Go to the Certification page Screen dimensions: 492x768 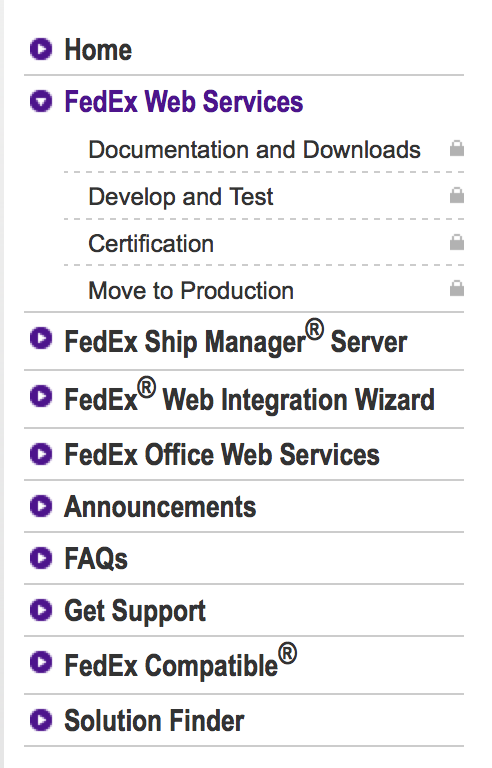click(x=151, y=243)
